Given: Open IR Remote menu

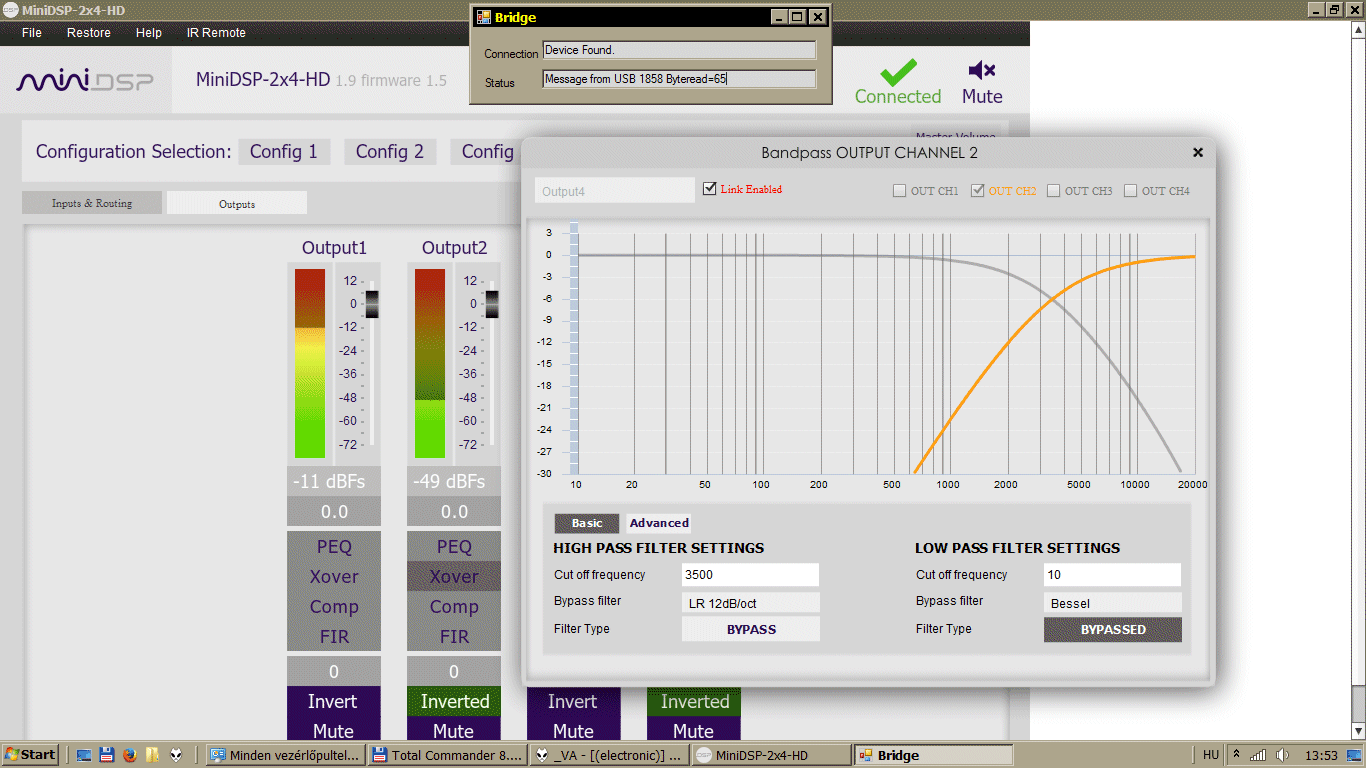Looking at the screenshot, I should [216, 33].
